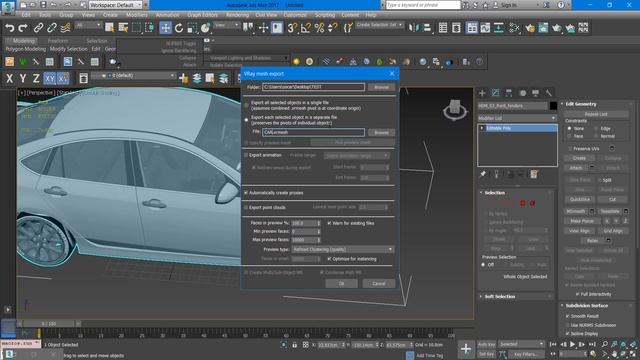Click the yellow V-Ray light icon
This screenshot has width=640, height=360.
tap(296, 62)
